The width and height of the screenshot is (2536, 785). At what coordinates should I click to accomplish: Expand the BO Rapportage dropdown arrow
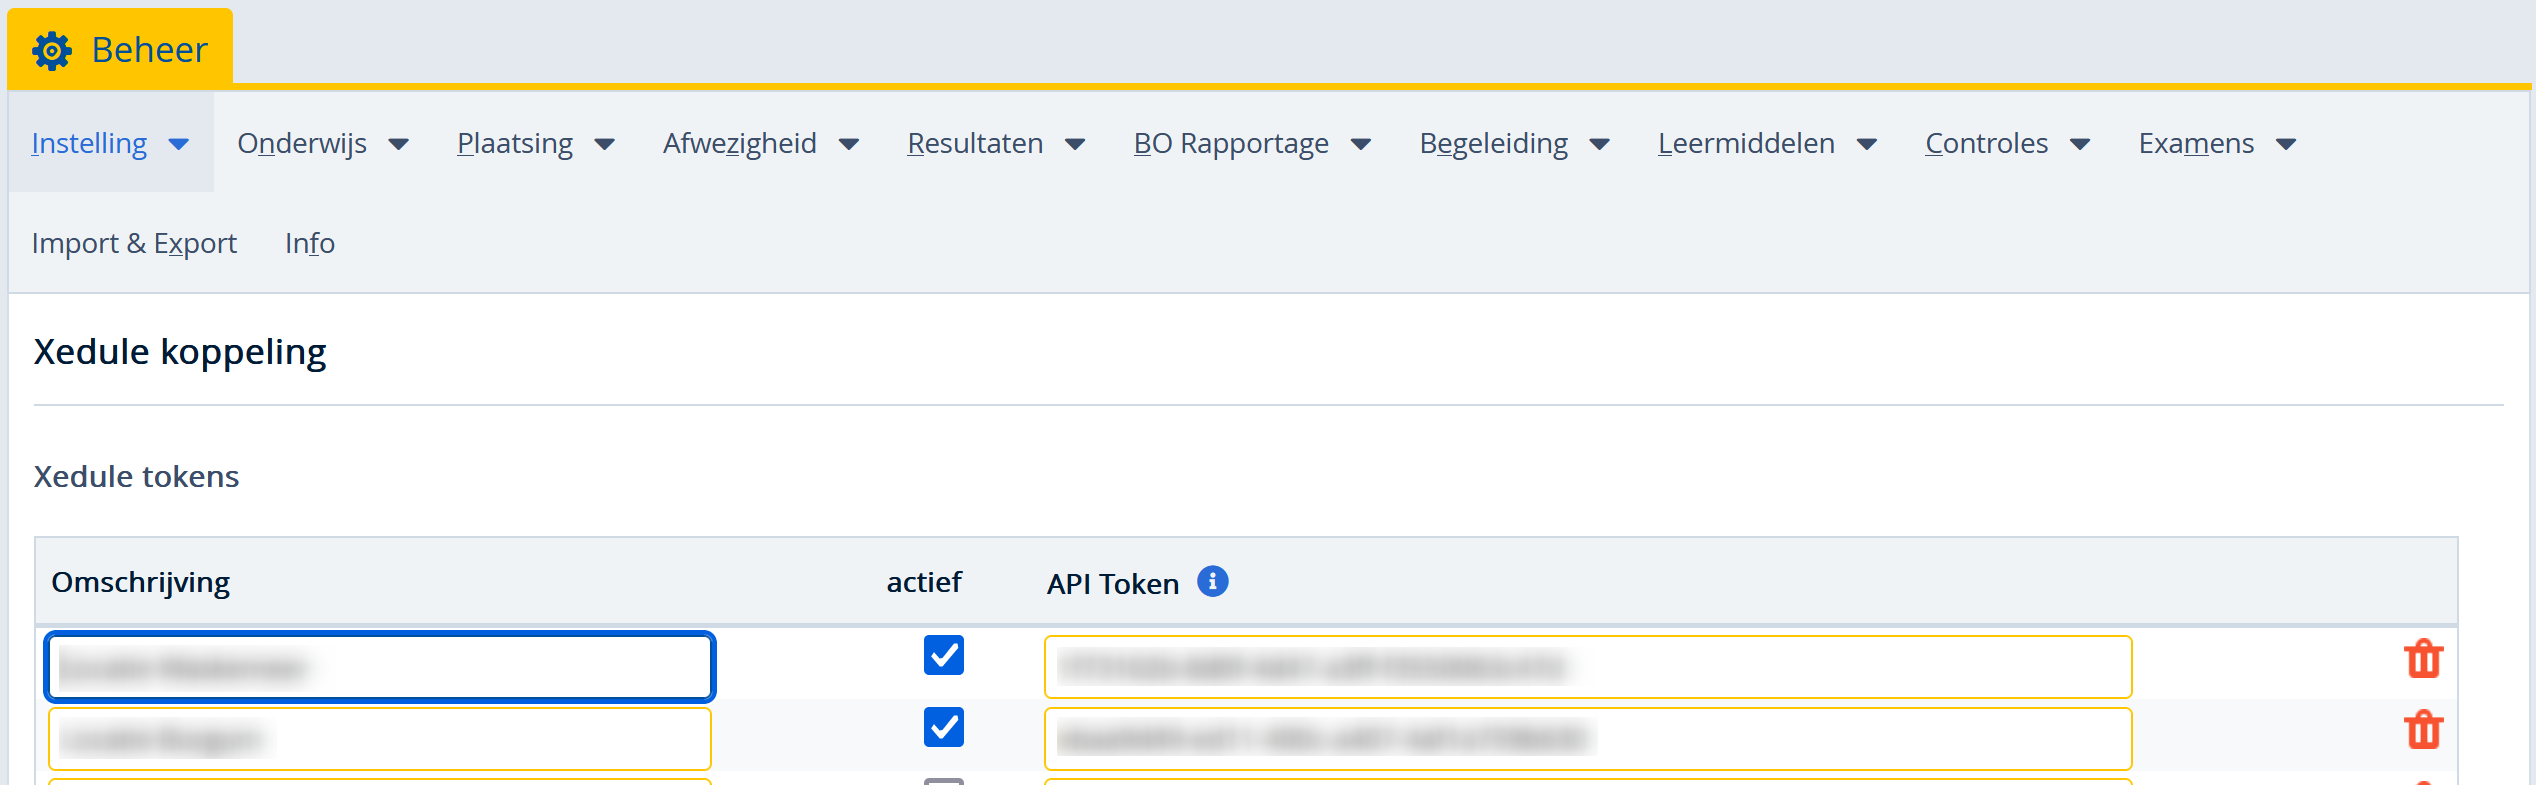coord(1360,145)
